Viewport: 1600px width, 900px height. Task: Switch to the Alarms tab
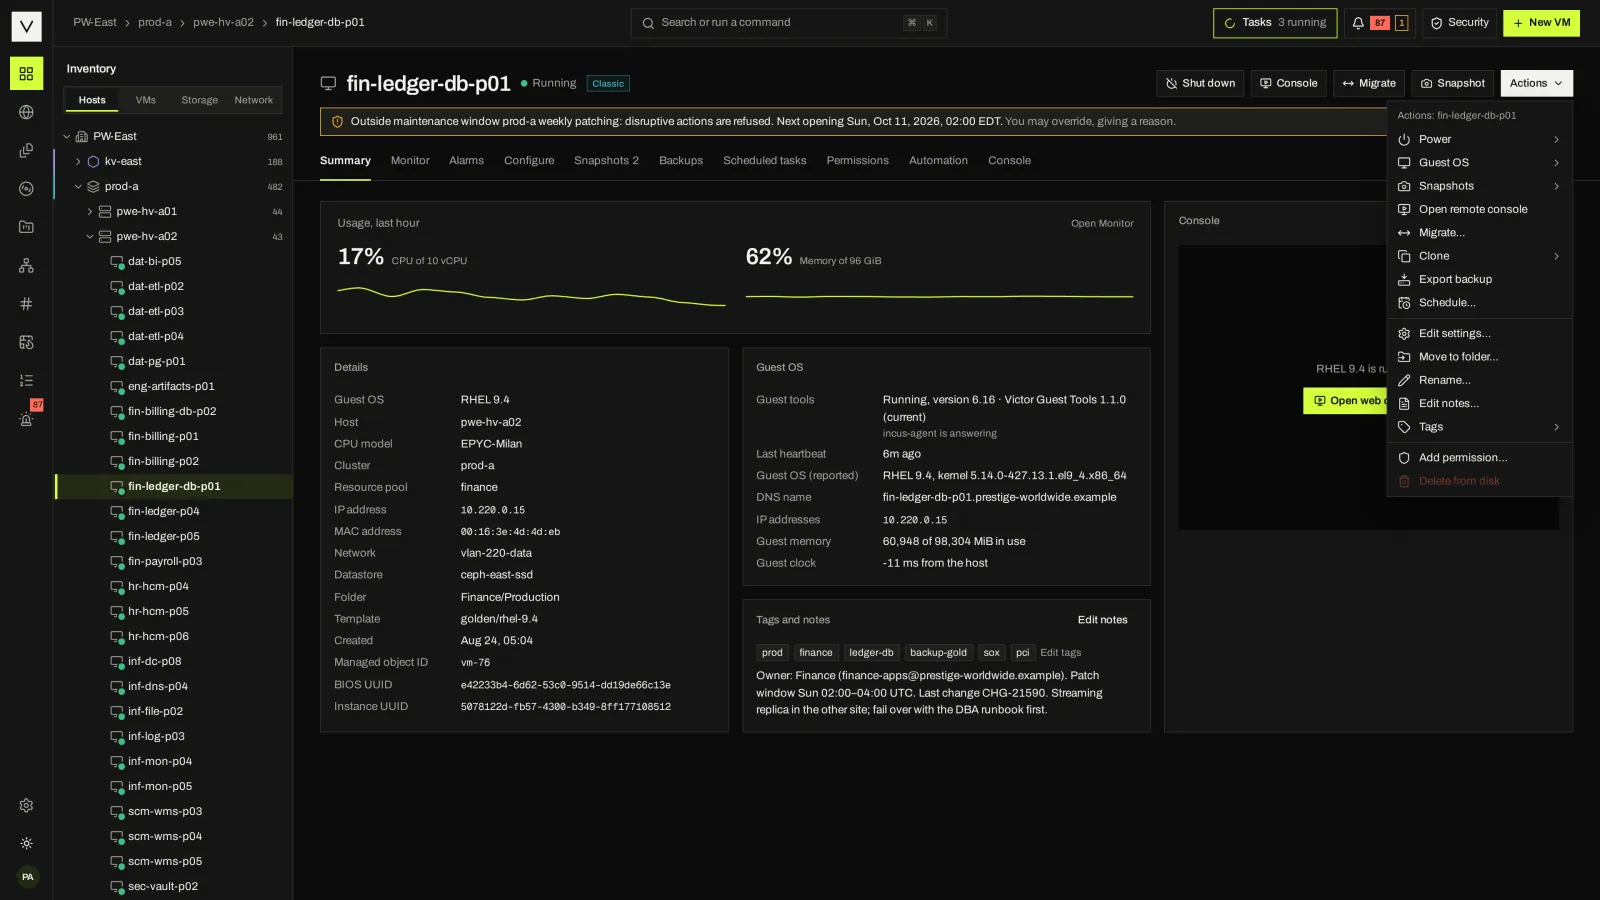click(466, 161)
